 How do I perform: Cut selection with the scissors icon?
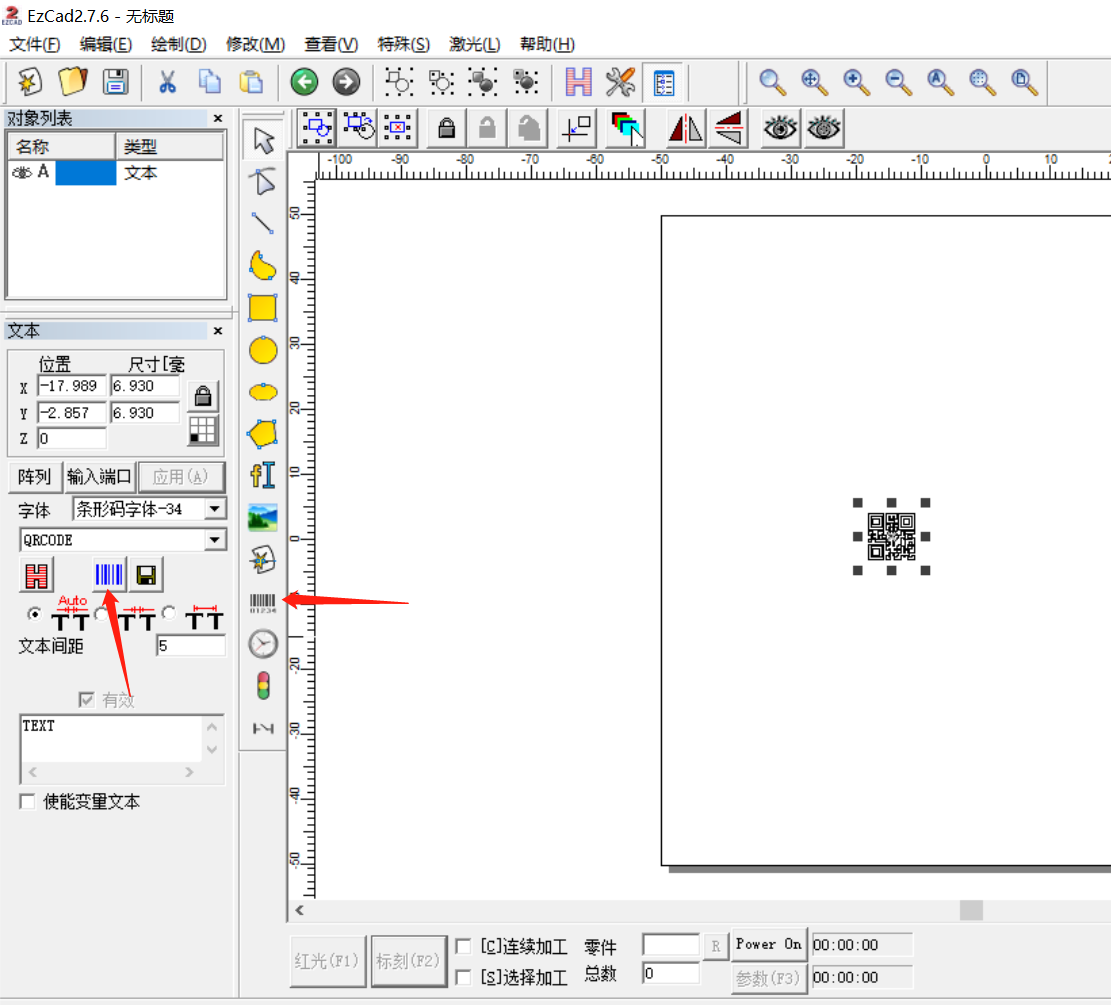click(x=167, y=82)
